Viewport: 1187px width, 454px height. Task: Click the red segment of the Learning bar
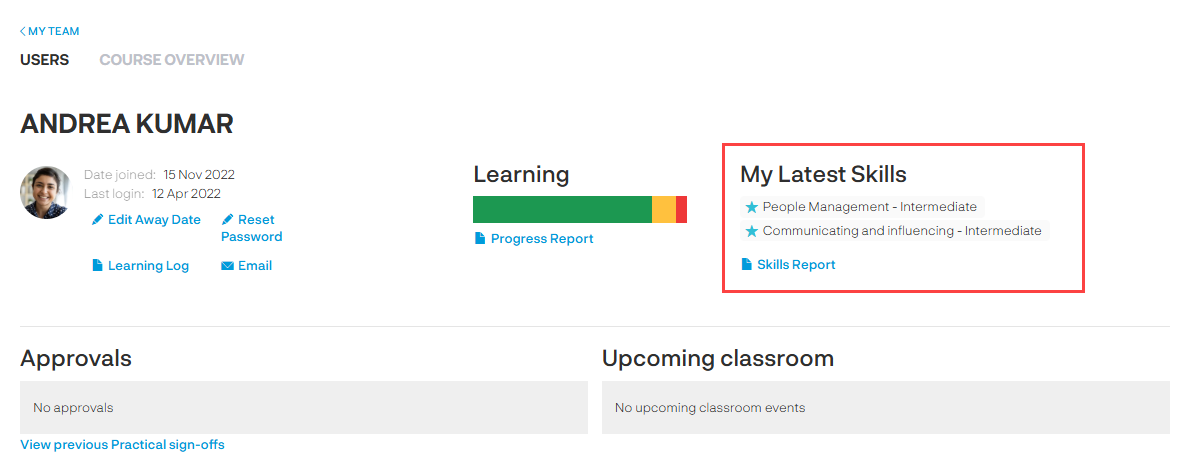[x=681, y=210]
